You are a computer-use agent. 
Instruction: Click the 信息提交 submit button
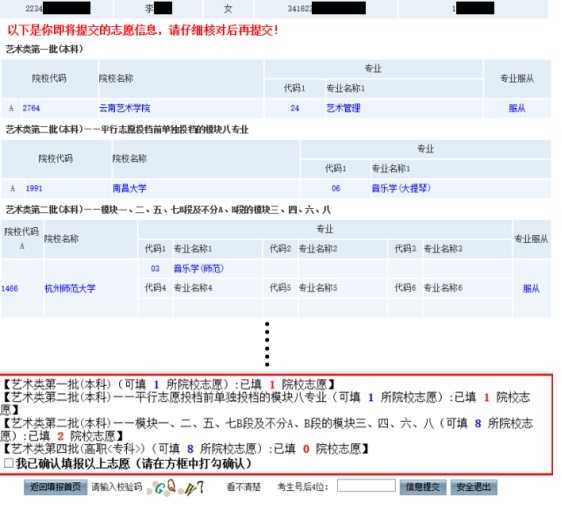point(423,487)
